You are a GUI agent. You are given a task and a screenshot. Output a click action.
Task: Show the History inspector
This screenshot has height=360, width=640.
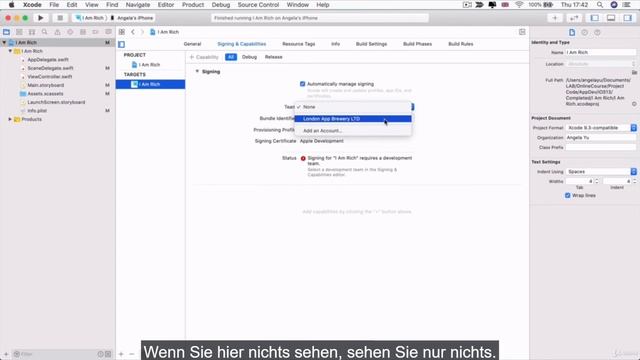584,32
